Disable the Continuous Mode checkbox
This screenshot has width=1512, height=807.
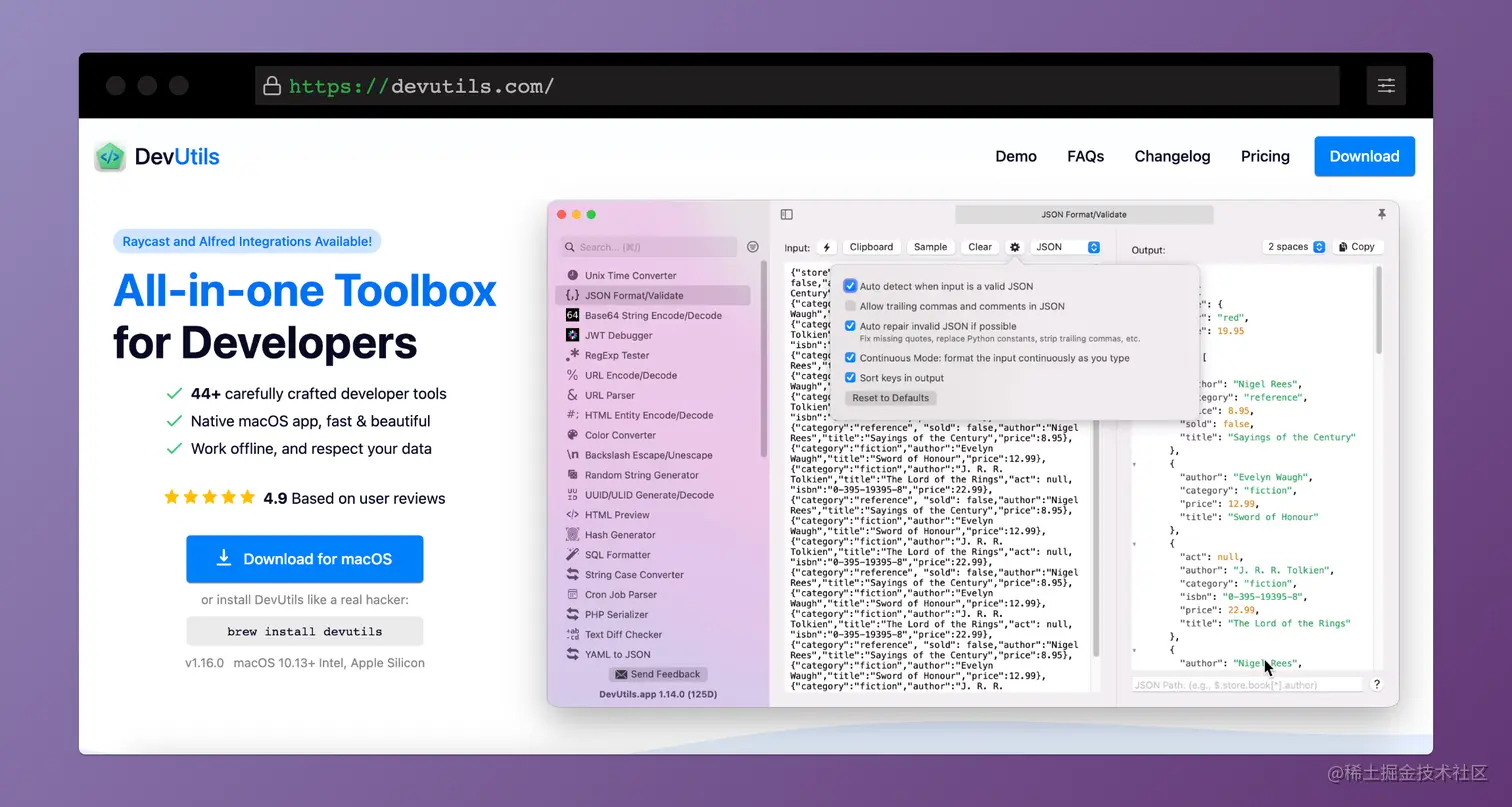(x=850, y=358)
